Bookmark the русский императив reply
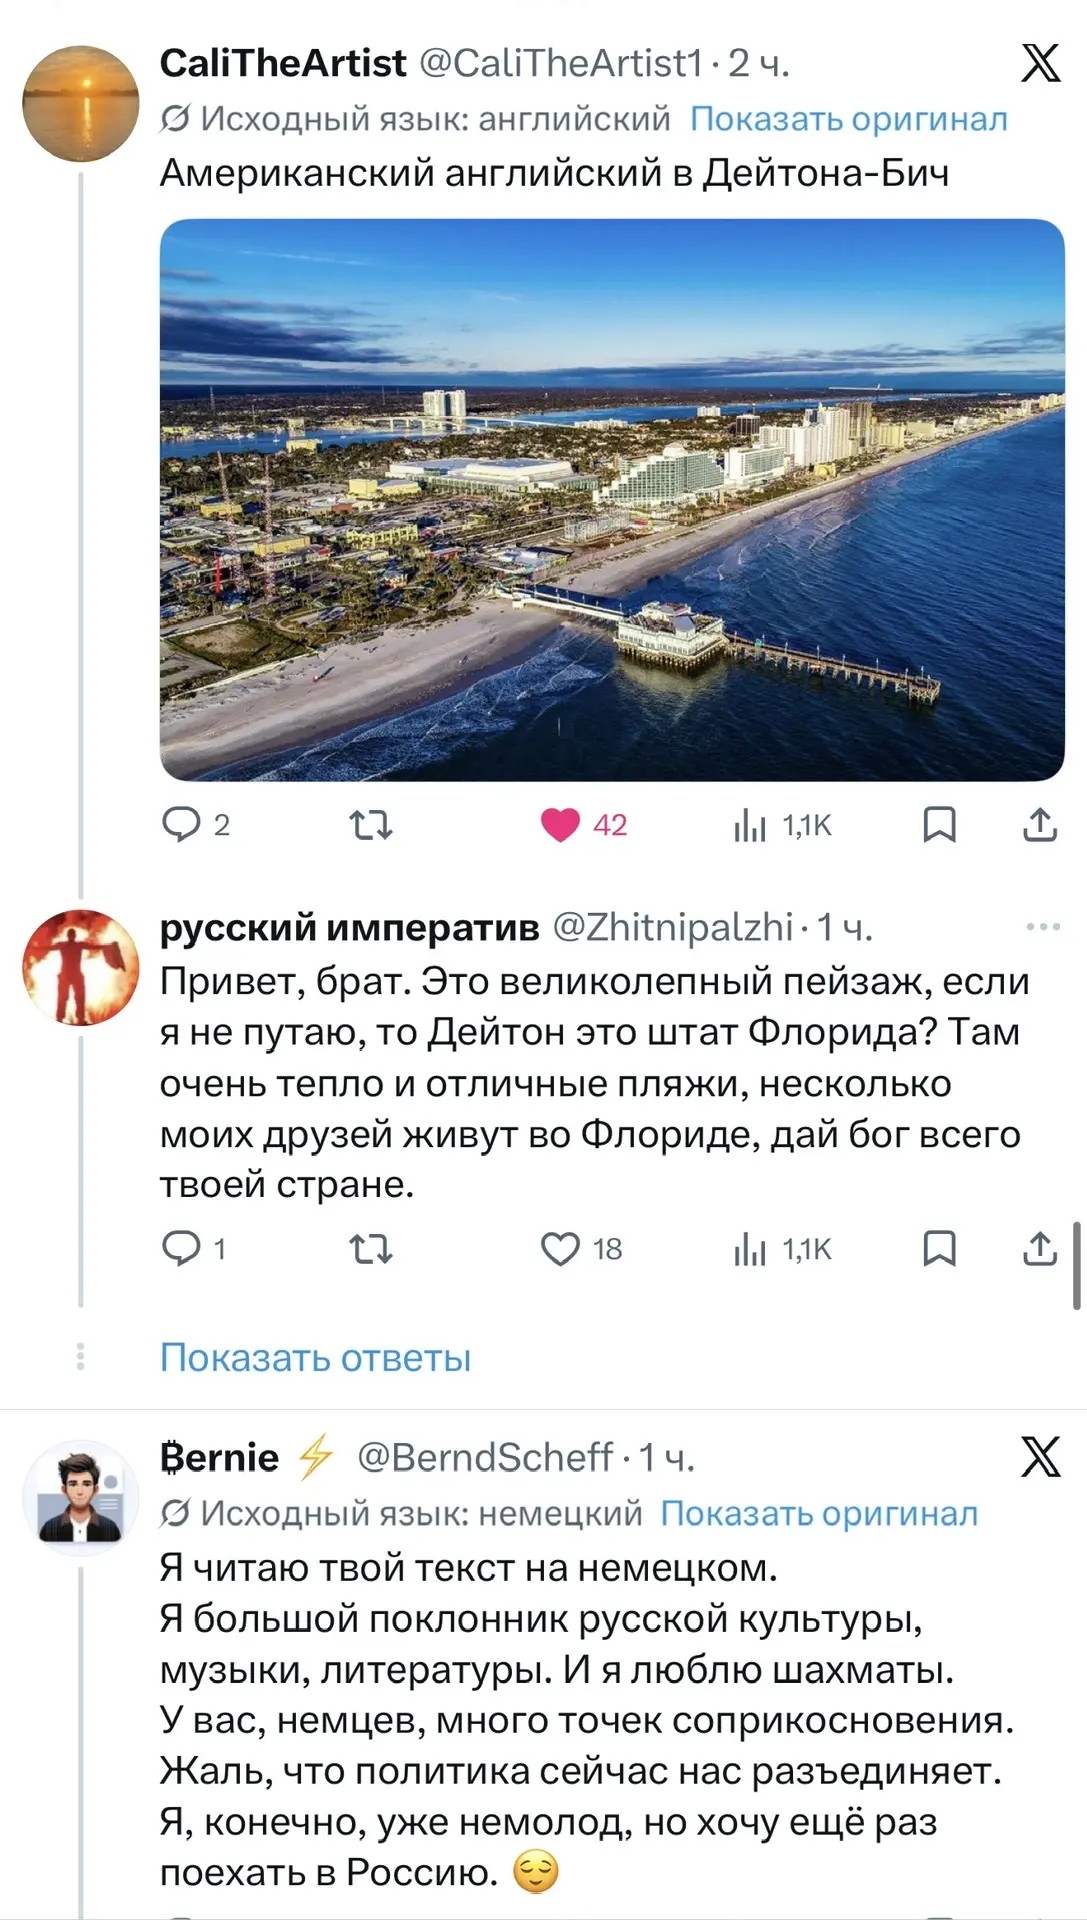The image size is (1087, 1920). tap(939, 1249)
